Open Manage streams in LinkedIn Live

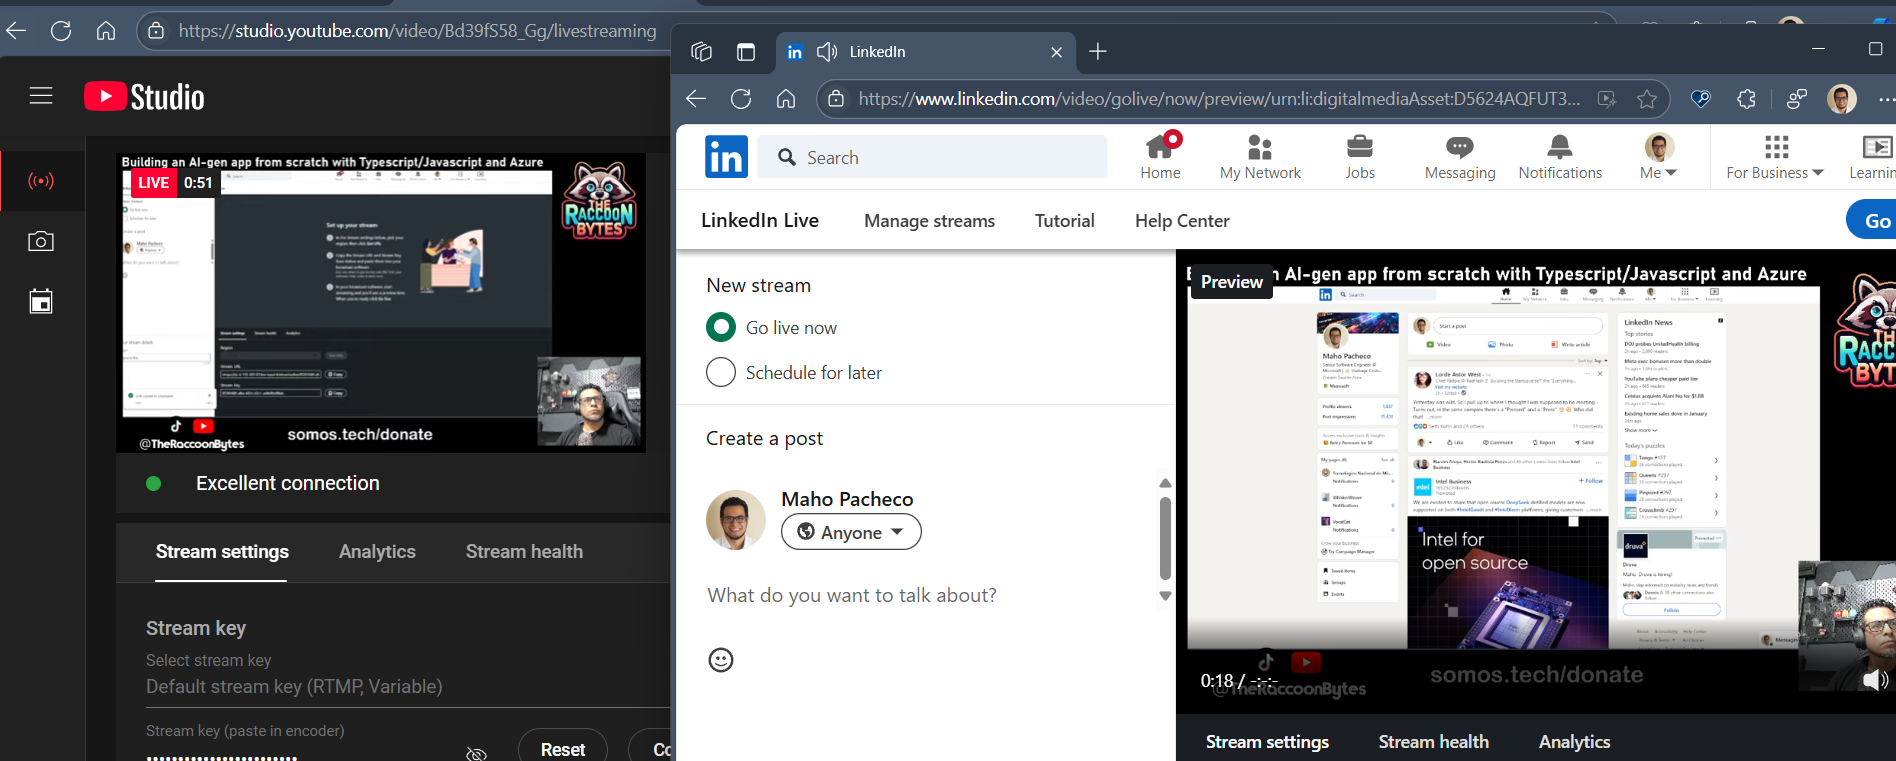click(929, 221)
